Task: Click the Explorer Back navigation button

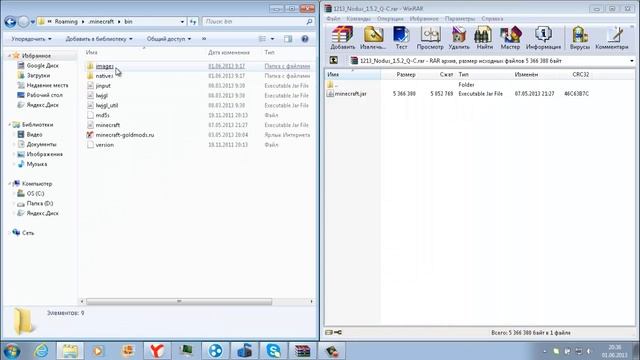Action: click(x=10, y=22)
